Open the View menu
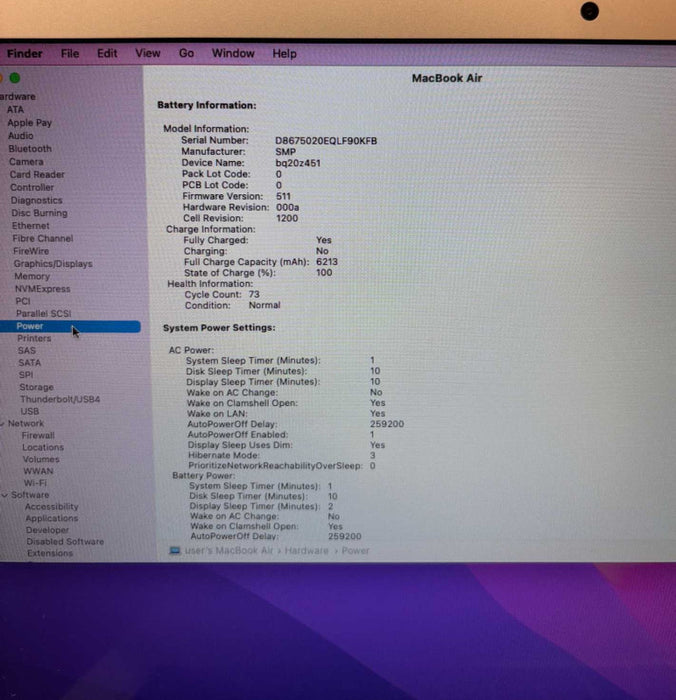676x700 pixels. point(148,54)
